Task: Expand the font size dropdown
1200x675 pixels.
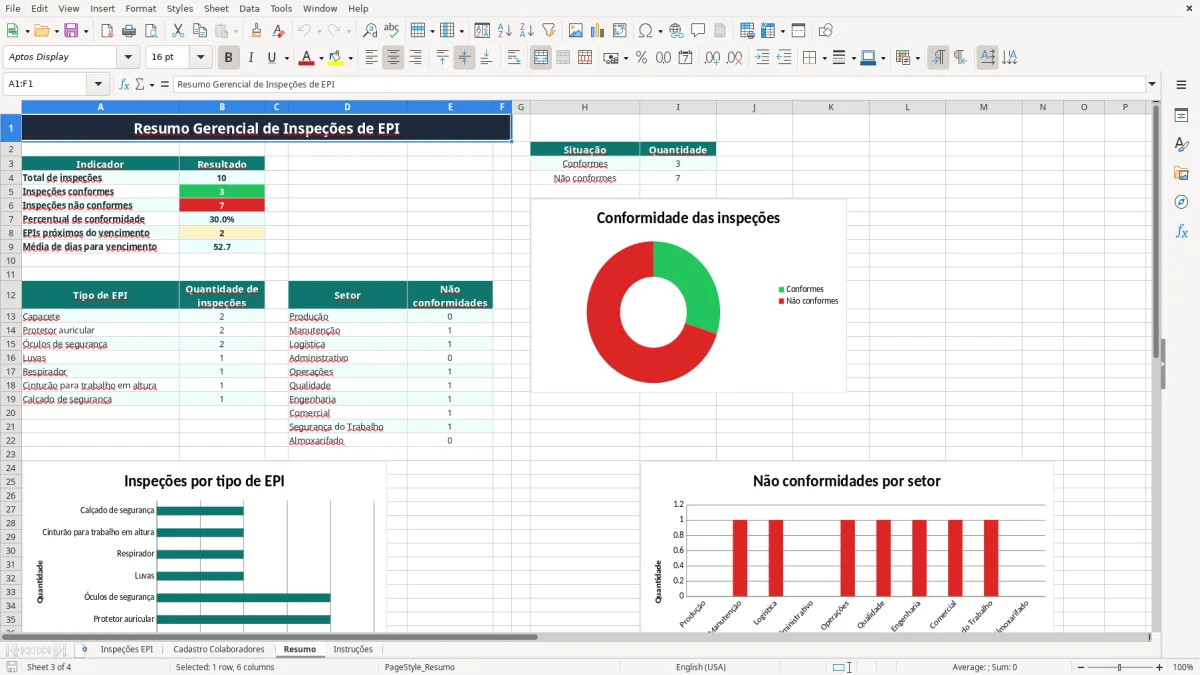Action: 201,58
